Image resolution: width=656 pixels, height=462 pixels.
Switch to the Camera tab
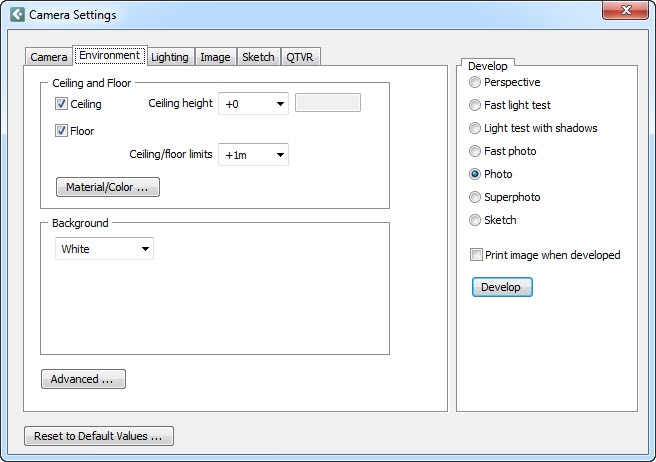pos(48,57)
